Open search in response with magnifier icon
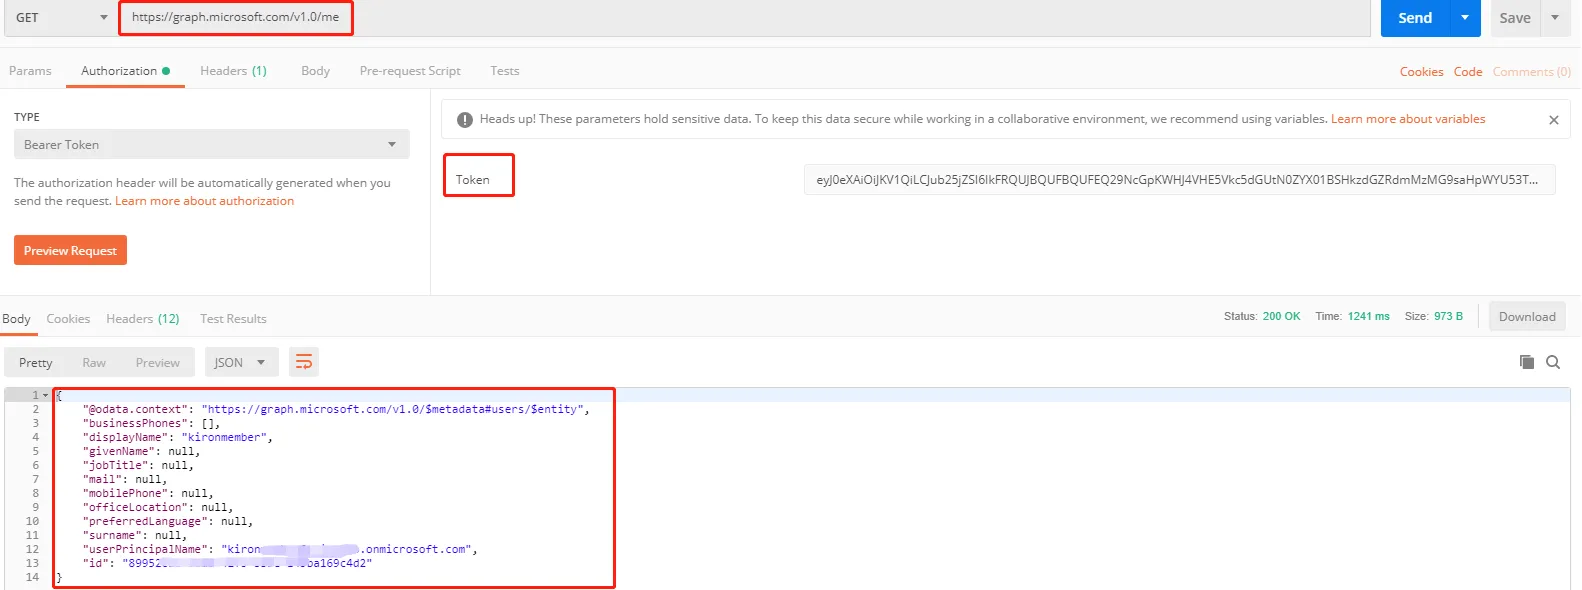Viewport: 1582px width, 590px height. coord(1553,362)
